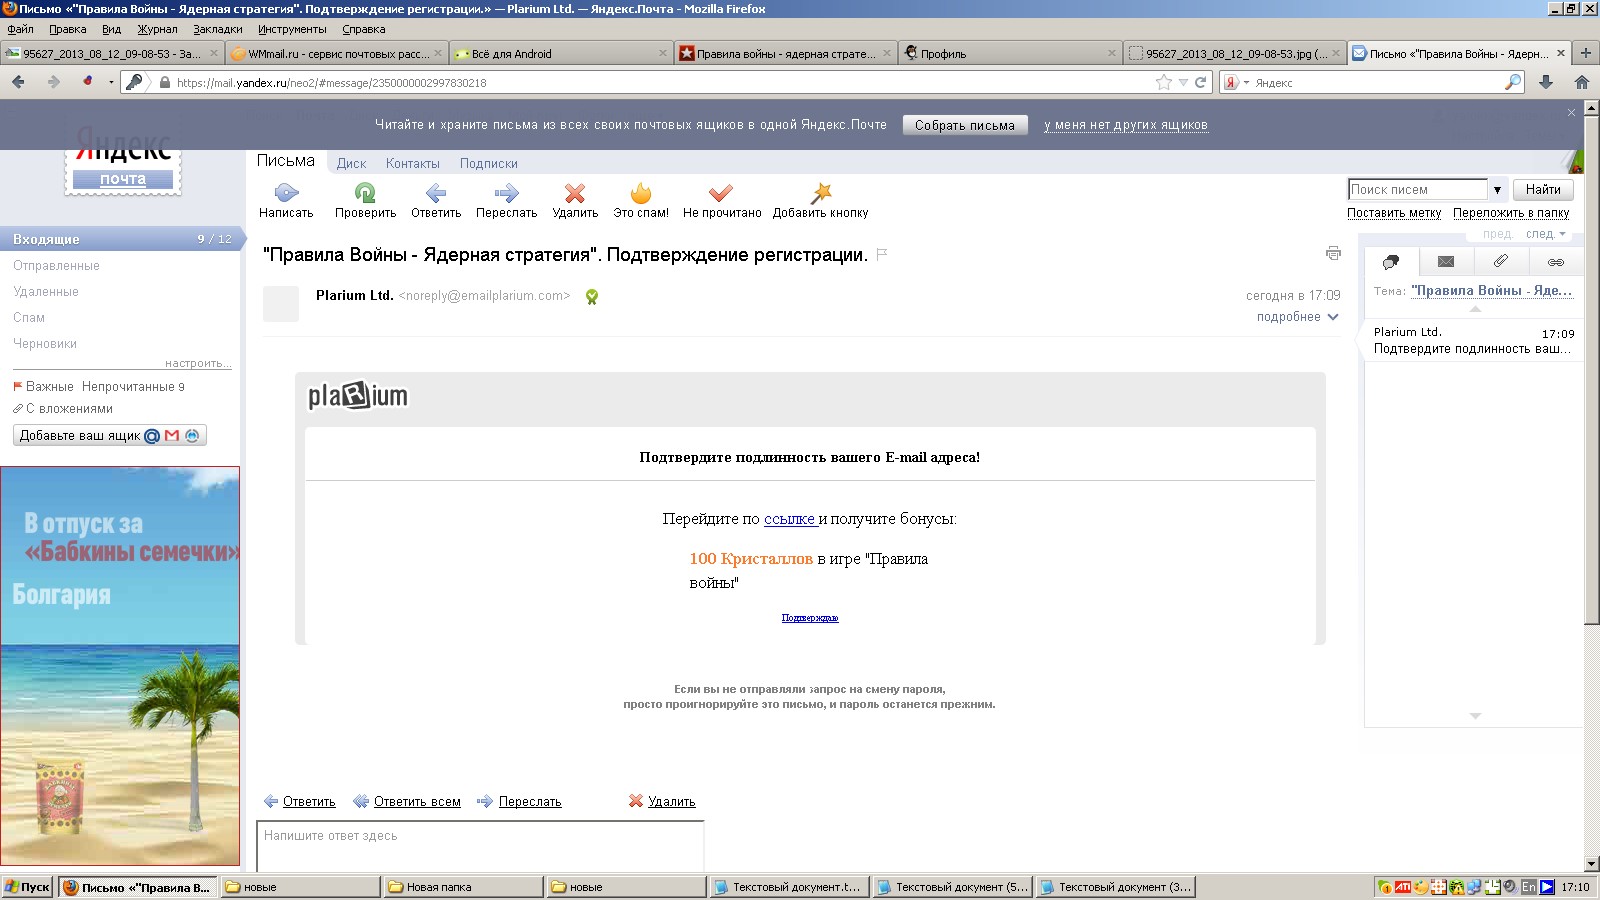
Task: Click the volume speaker tray icon
Action: [x=1510, y=887]
